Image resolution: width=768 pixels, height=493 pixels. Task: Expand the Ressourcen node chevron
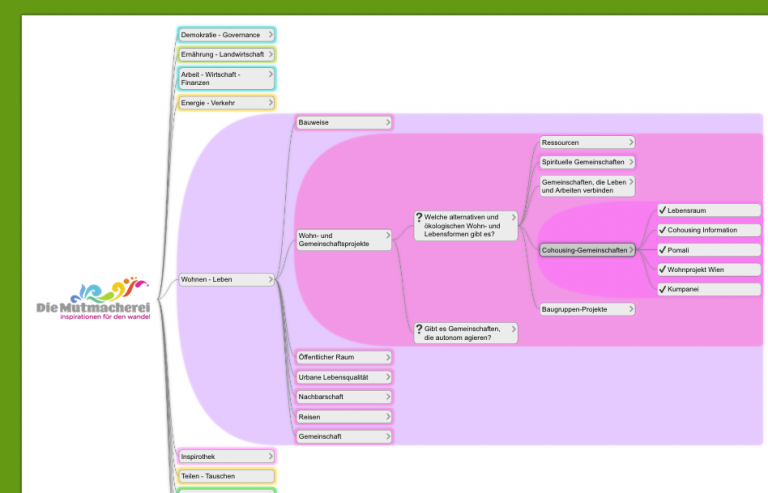(x=630, y=143)
